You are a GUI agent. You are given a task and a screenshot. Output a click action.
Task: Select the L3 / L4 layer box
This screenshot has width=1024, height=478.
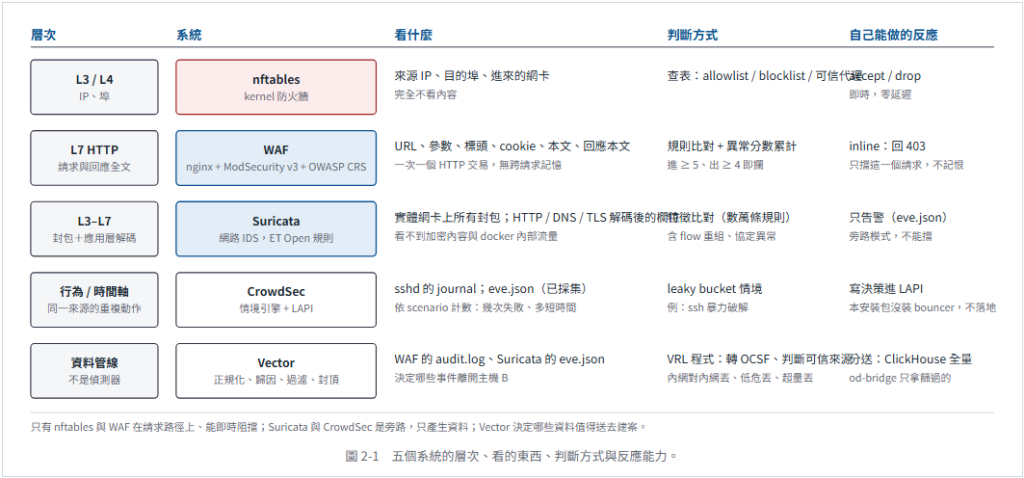click(94, 88)
